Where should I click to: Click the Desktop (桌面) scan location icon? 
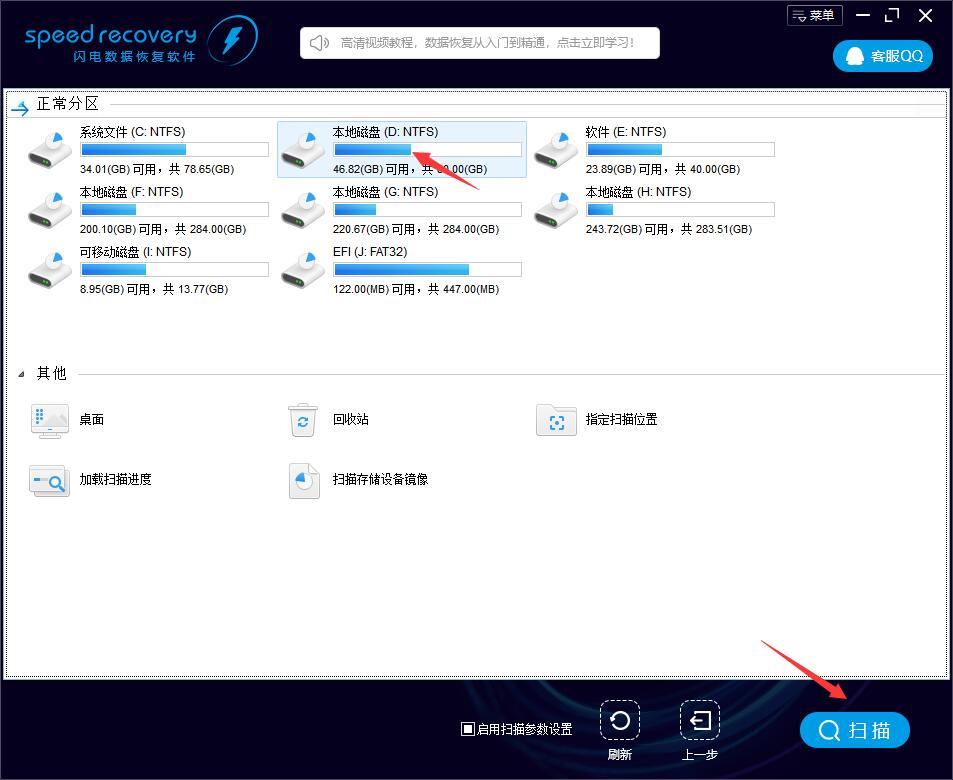click(x=50, y=421)
